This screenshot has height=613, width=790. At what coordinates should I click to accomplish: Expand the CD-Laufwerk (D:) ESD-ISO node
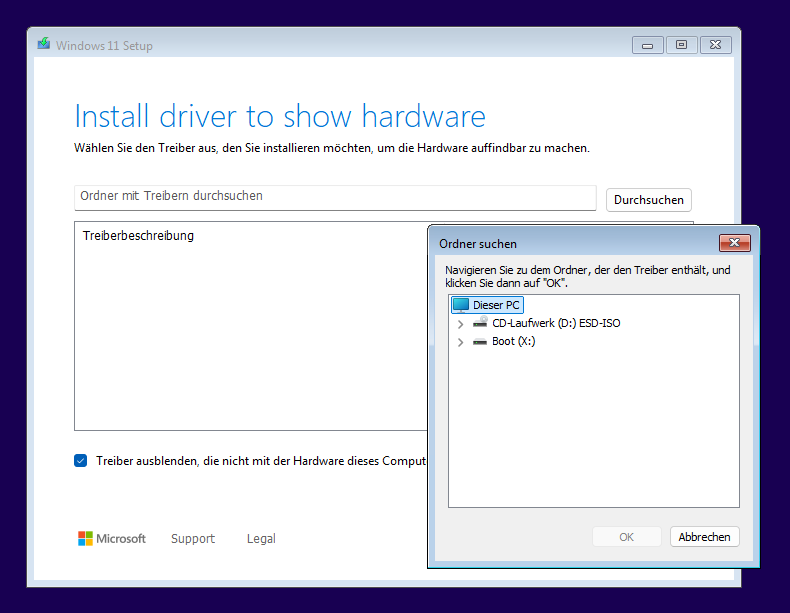click(460, 324)
